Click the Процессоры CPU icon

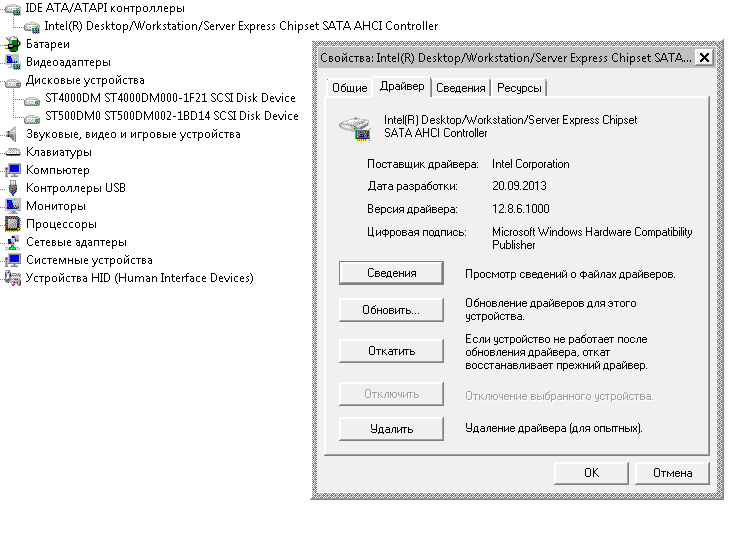point(13,224)
